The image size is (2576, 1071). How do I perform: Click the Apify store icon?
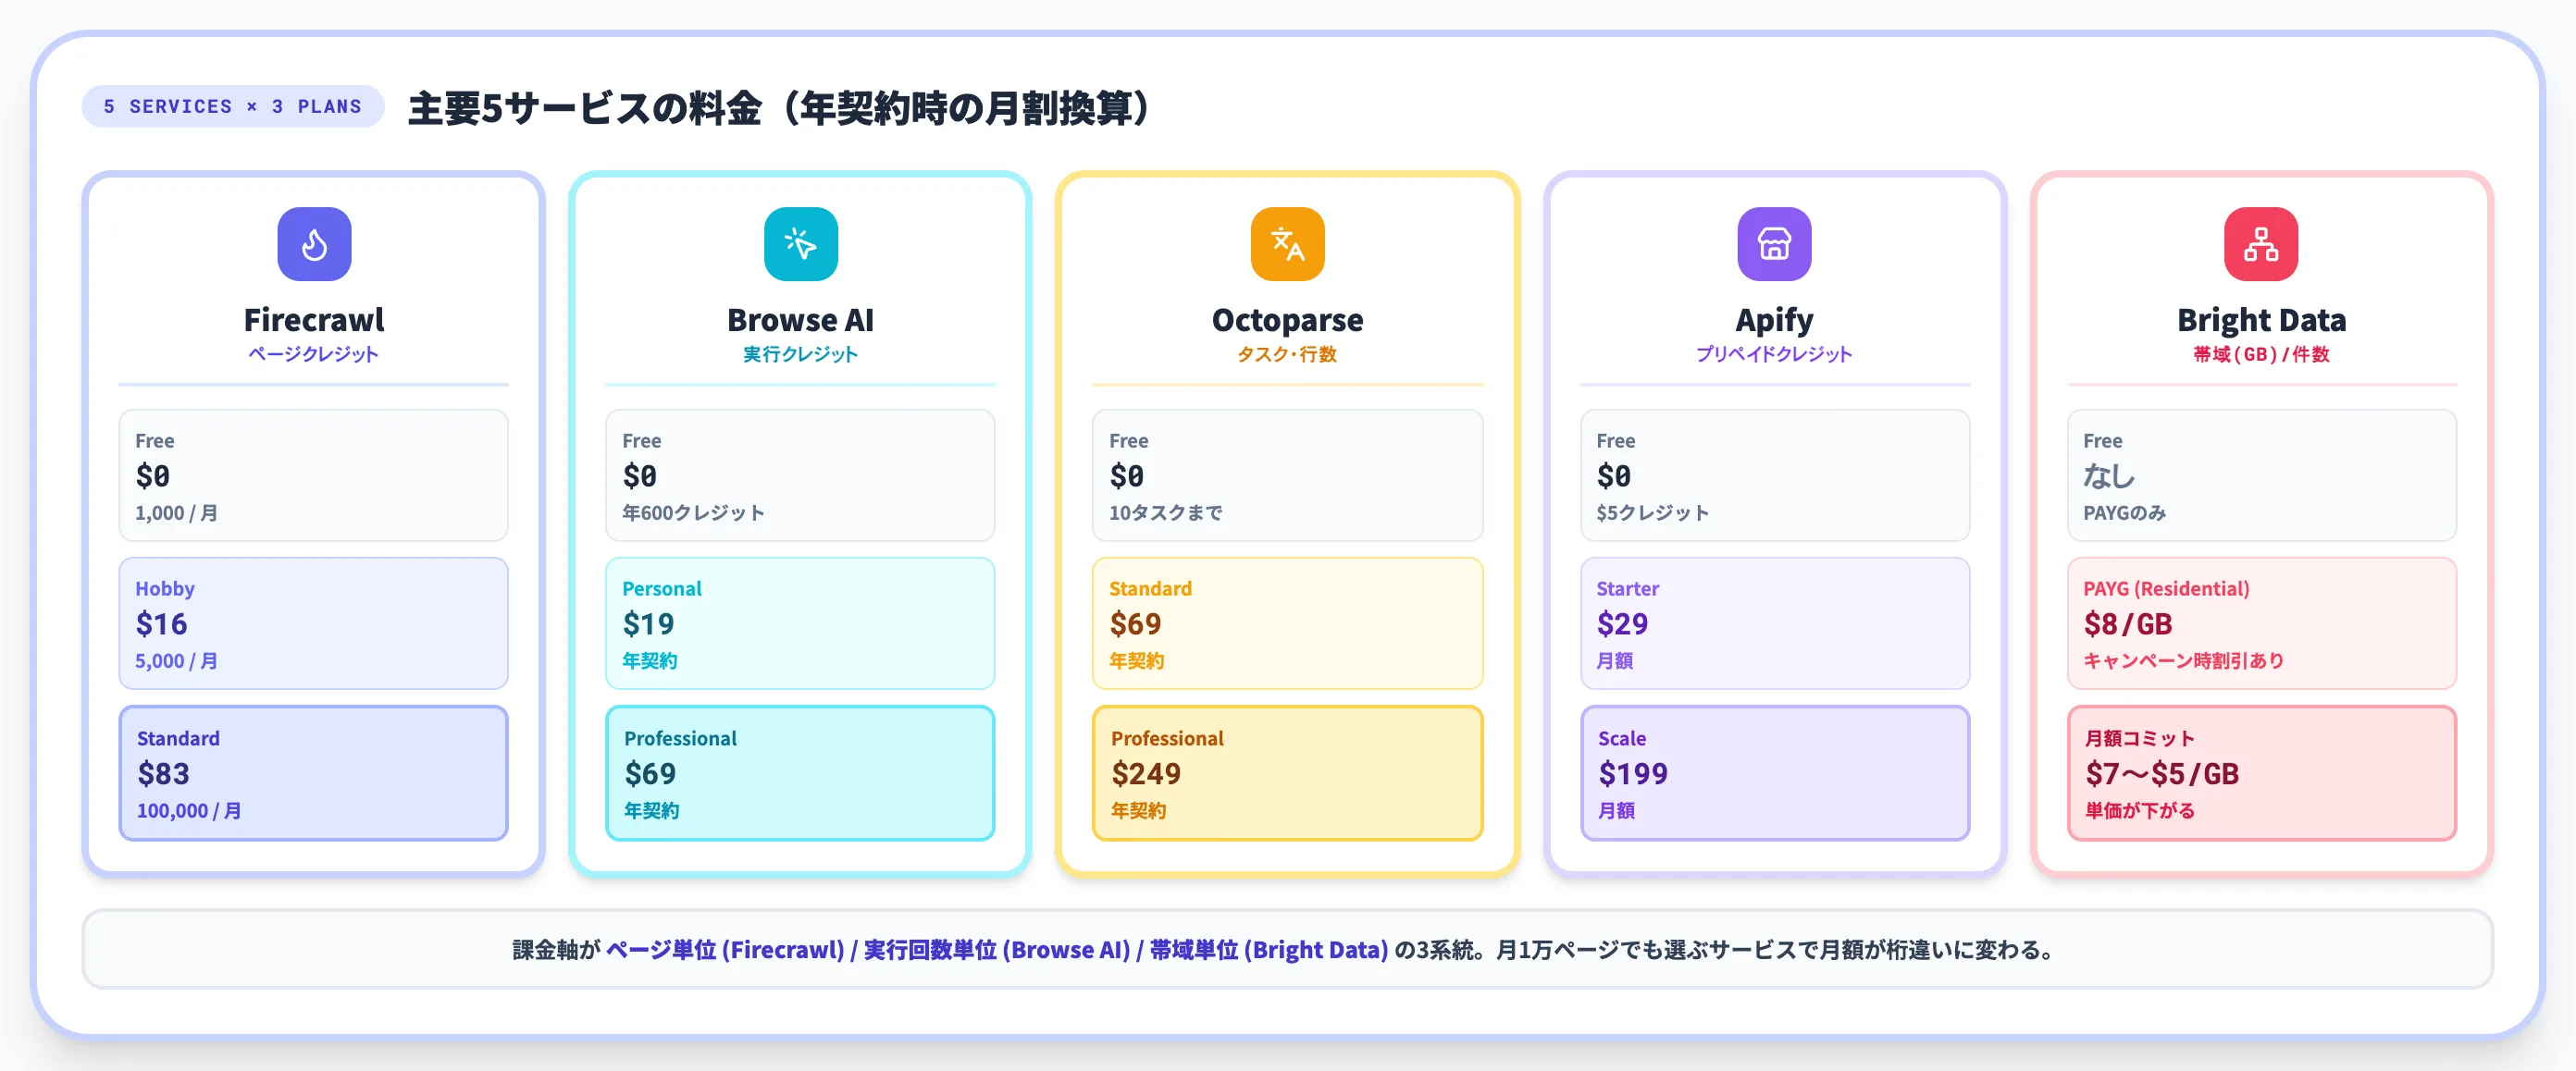coord(1774,244)
